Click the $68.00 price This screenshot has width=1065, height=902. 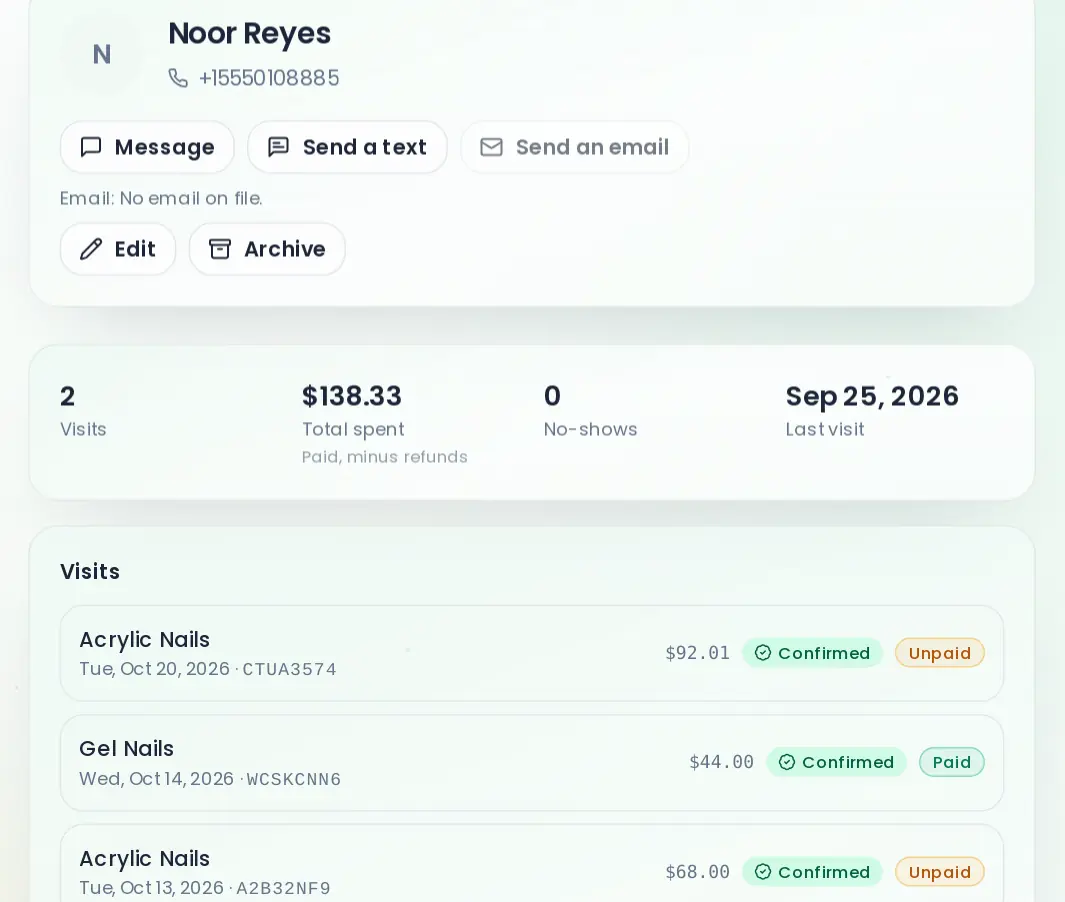(x=698, y=872)
